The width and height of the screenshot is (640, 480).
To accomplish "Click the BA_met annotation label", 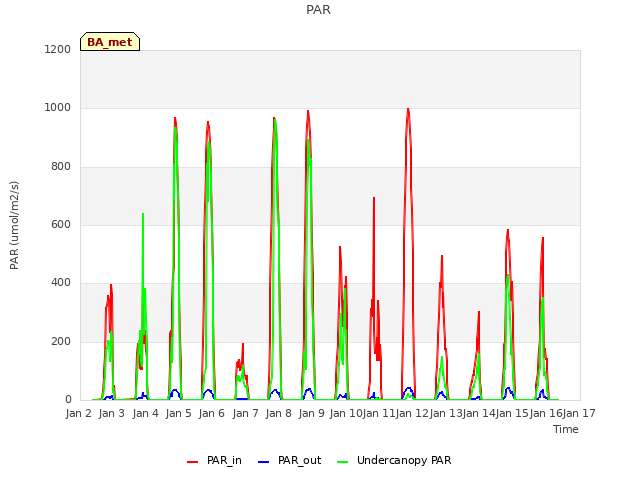I will click(x=110, y=42).
